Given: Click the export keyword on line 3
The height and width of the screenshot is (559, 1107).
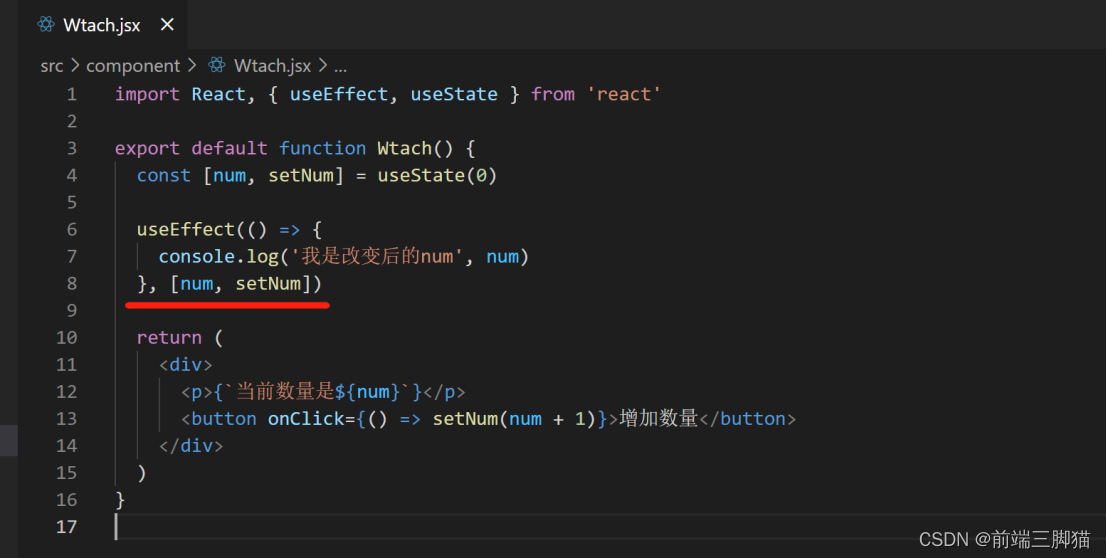Looking at the screenshot, I should pos(147,148).
